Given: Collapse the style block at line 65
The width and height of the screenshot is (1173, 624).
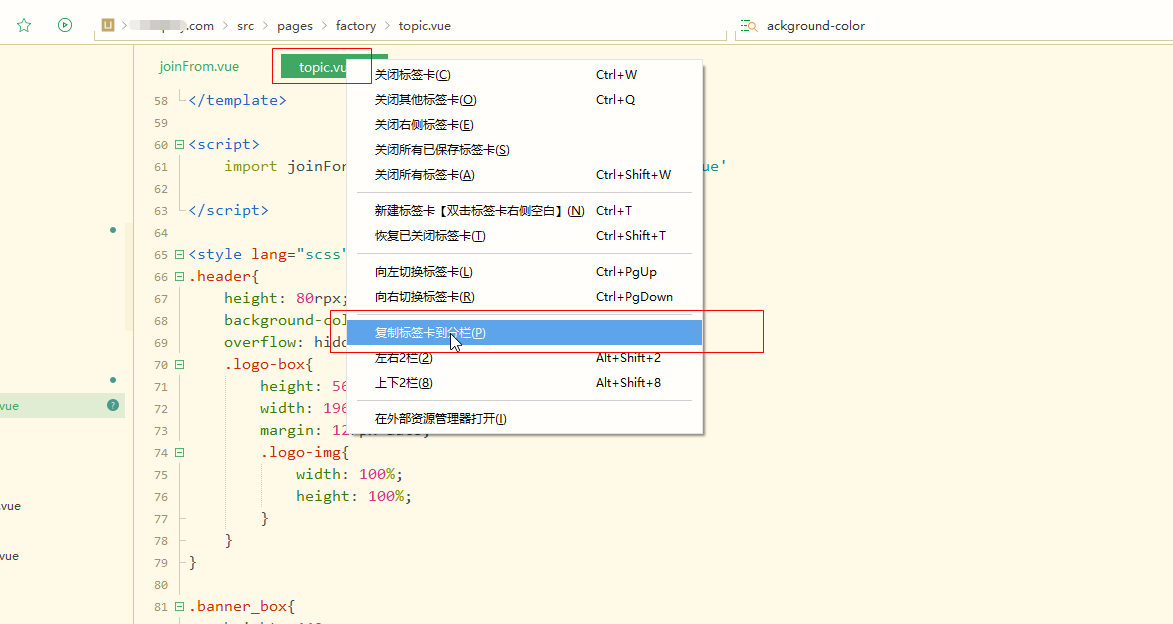Looking at the screenshot, I should tap(180, 254).
